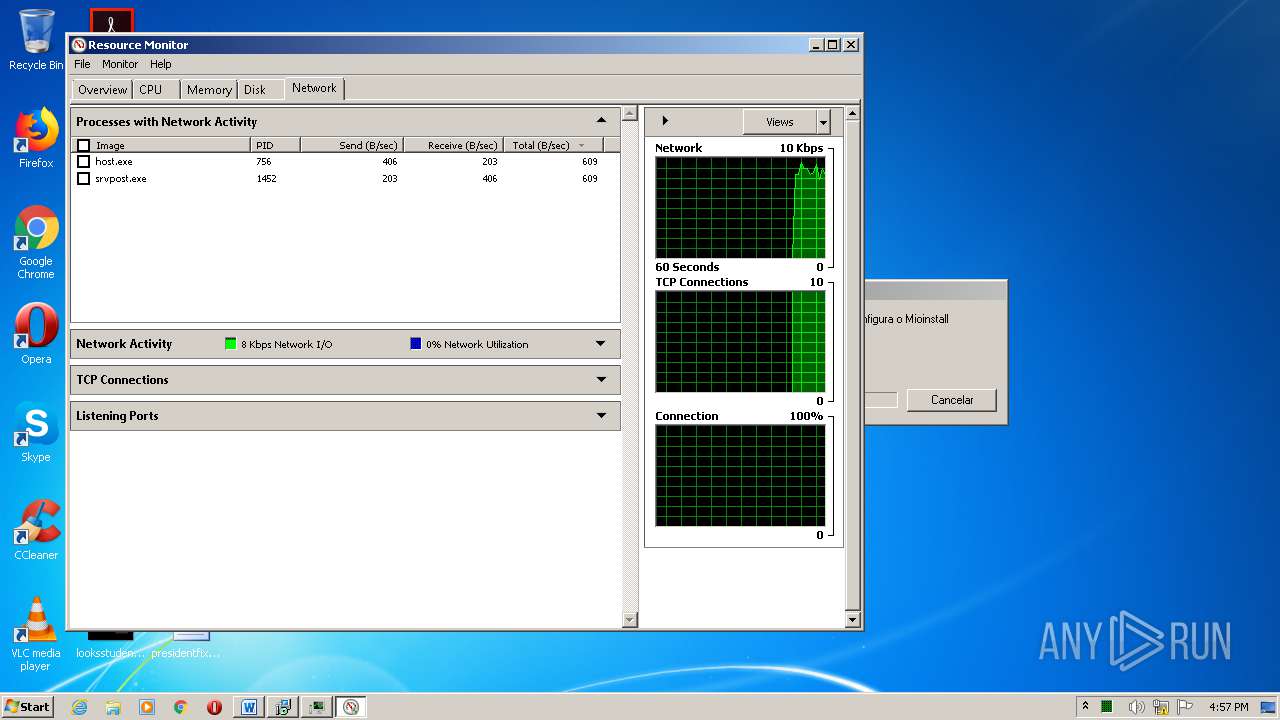The width and height of the screenshot is (1280, 720).
Task: Switch to Word in the taskbar
Action: point(249,707)
